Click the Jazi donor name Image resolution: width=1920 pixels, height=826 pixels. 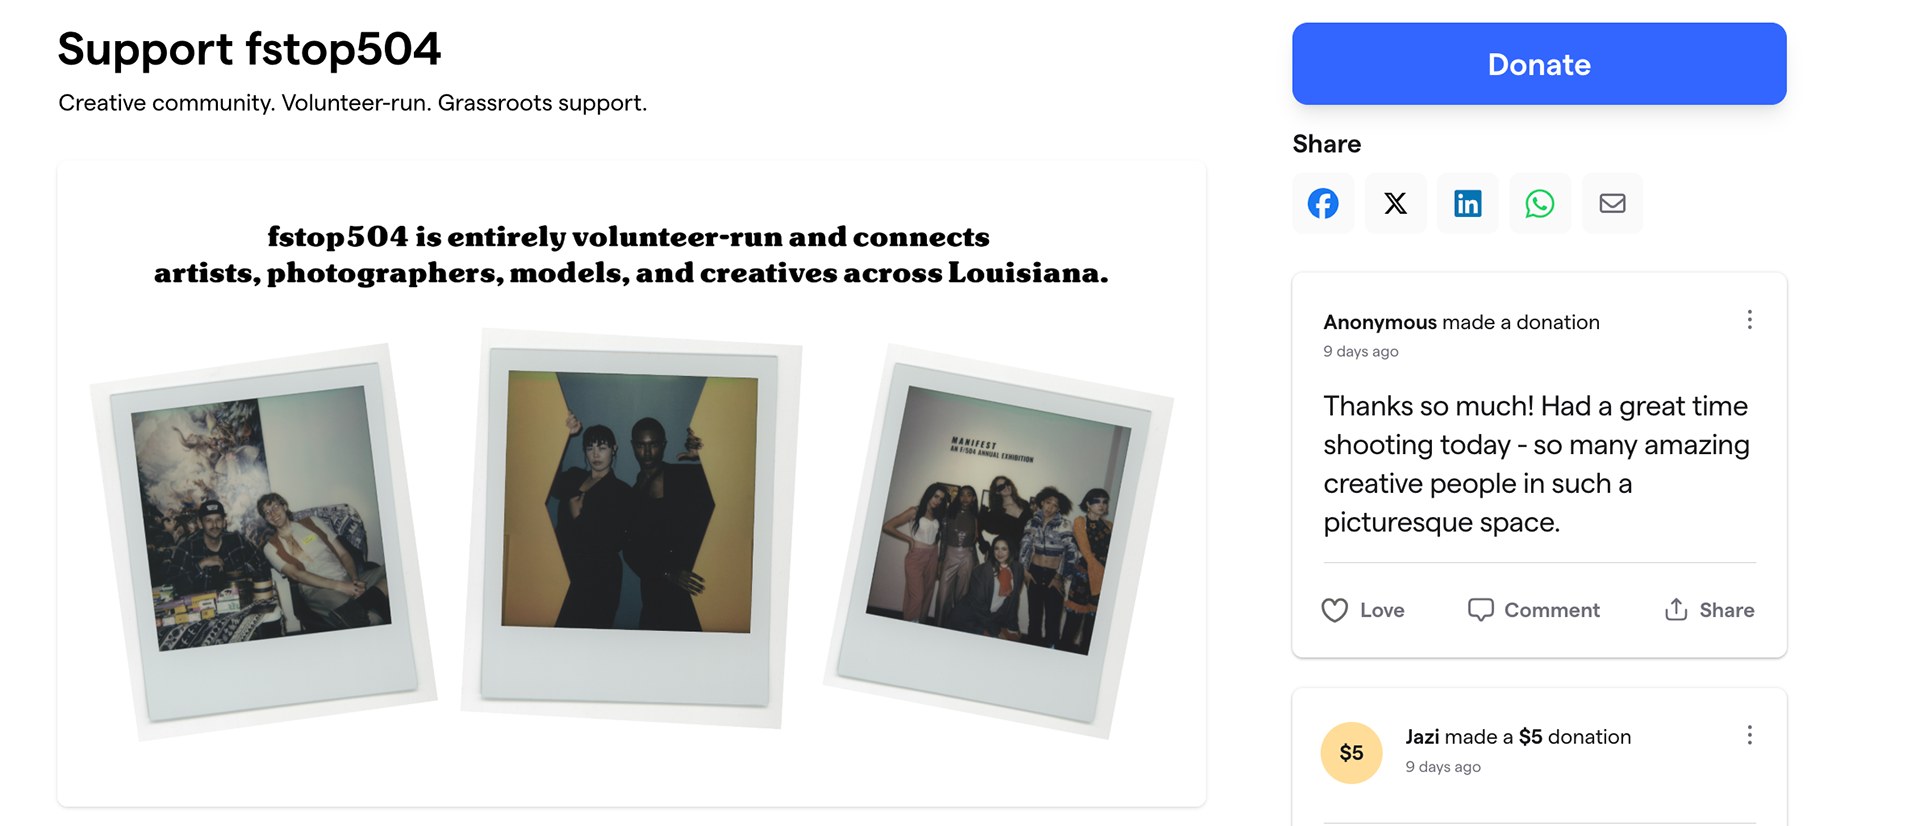pos(1422,737)
